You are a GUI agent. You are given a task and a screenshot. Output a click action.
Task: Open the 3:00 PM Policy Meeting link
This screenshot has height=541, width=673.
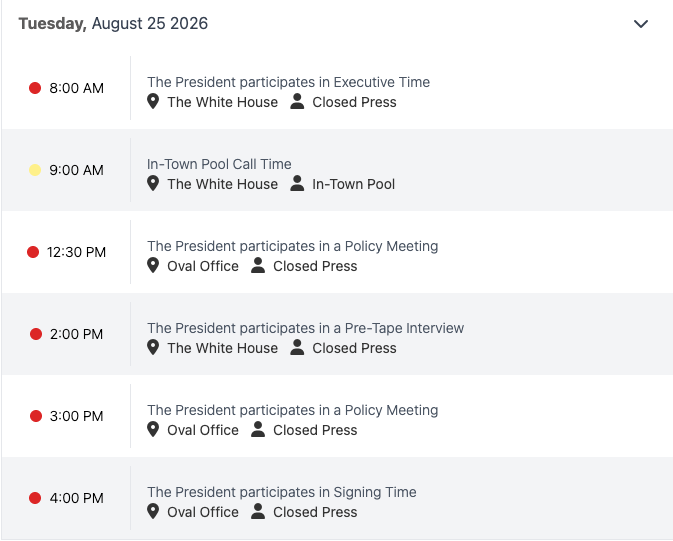click(293, 410)
